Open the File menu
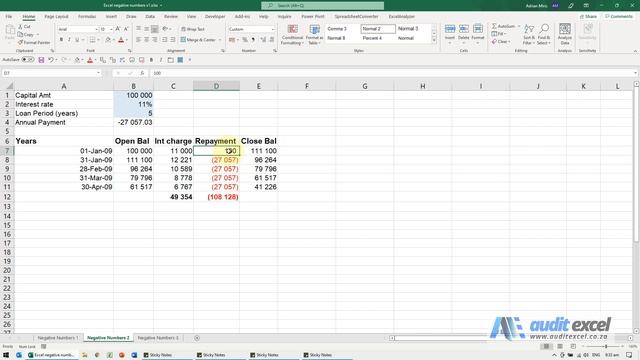The height and width of the screenshot is (360, 640). [9, 17]
